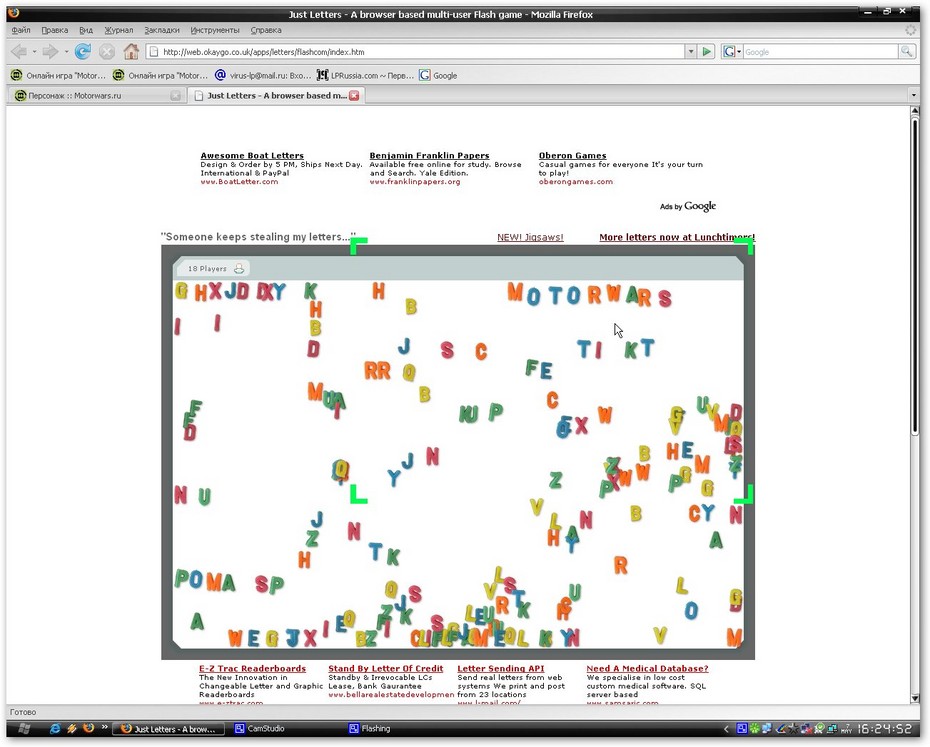Click the scrollbar down arrow

pyautogui.click(x=914, y=698)
